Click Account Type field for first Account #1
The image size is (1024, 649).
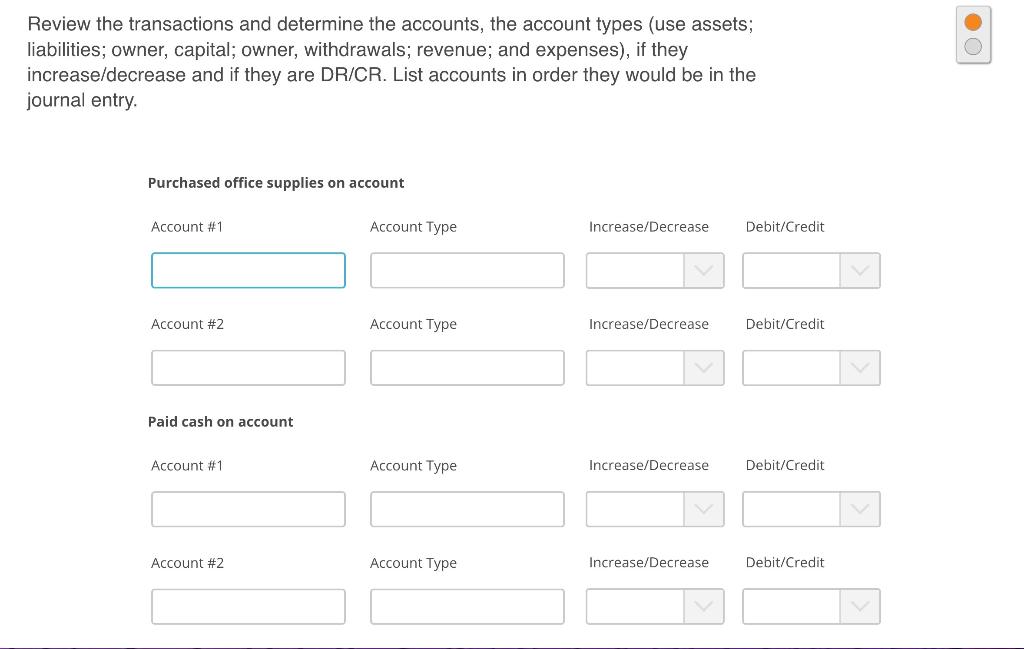click(x=467, y=270)
